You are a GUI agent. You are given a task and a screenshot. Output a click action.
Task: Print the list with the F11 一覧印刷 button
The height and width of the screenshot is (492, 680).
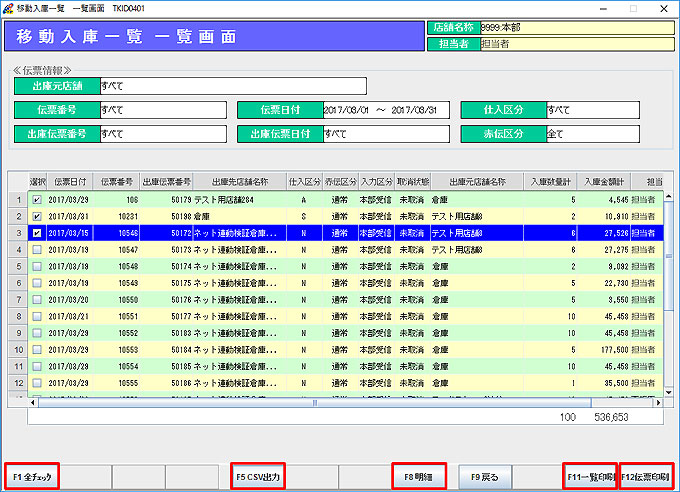pos(589,477)
